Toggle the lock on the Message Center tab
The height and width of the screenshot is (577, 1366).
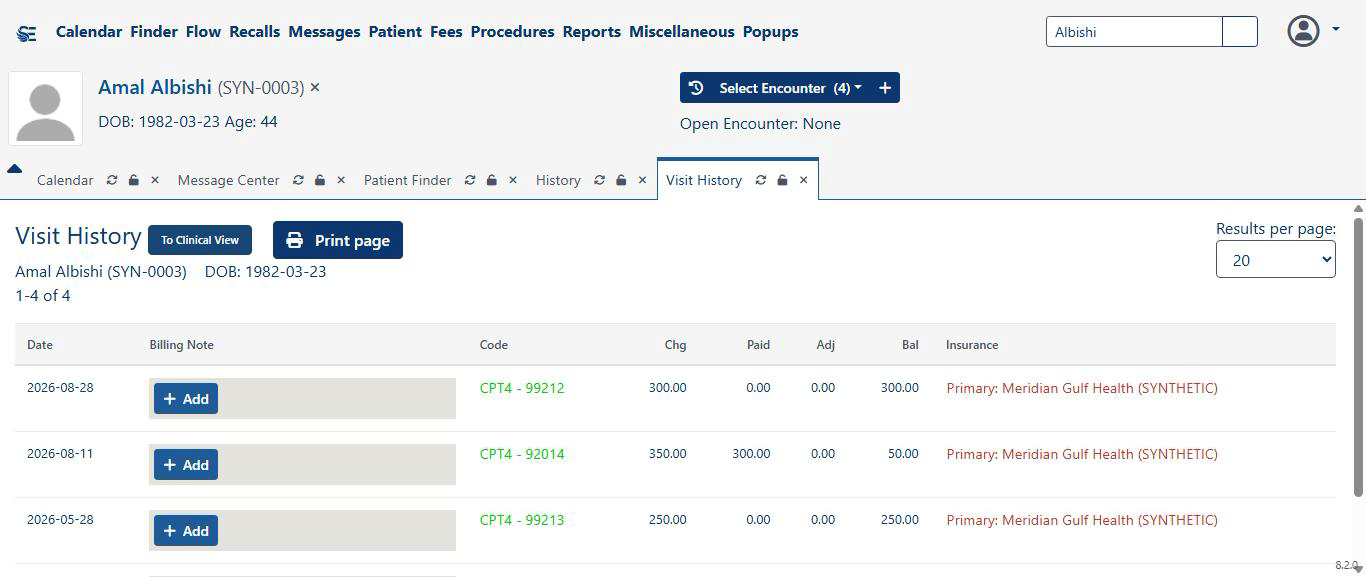(320, 180)
